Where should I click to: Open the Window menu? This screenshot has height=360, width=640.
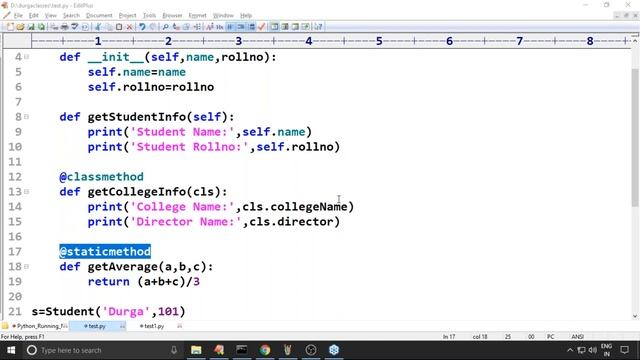pyautogui.click(x=223, y=16)
